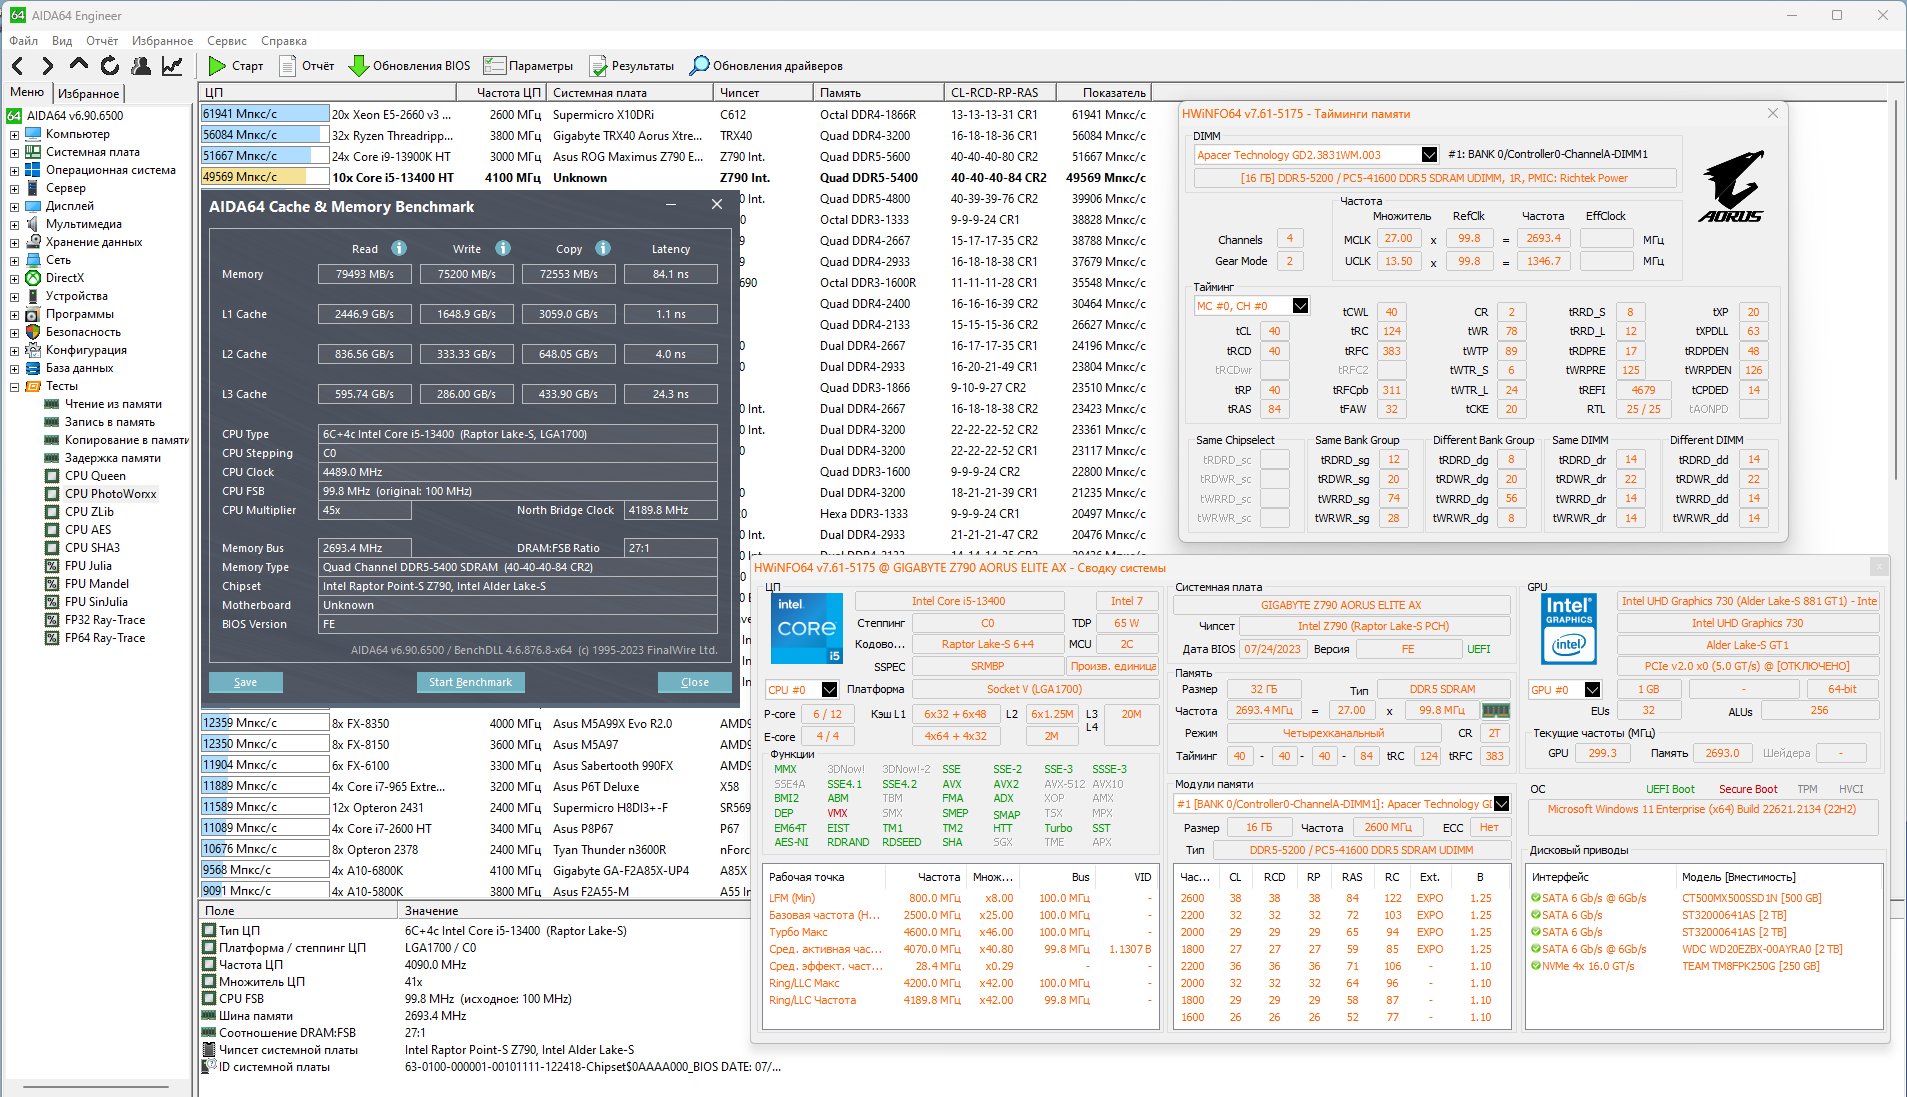1907x1097 pixels.
Task: Select the FPU Julia benchmark
Action: 88,566
